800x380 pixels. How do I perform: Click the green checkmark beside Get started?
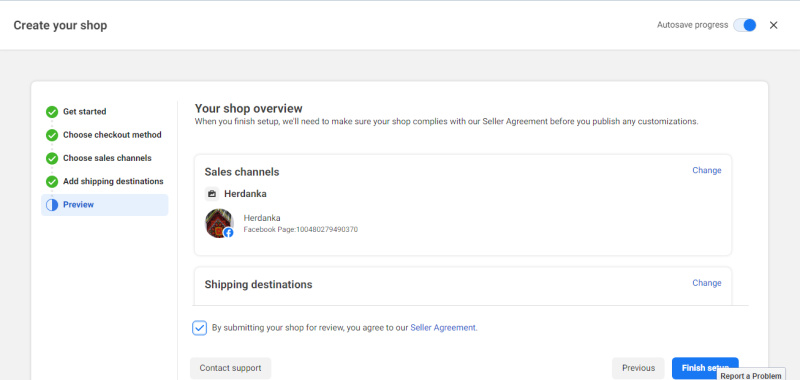[x=52, y=112]
